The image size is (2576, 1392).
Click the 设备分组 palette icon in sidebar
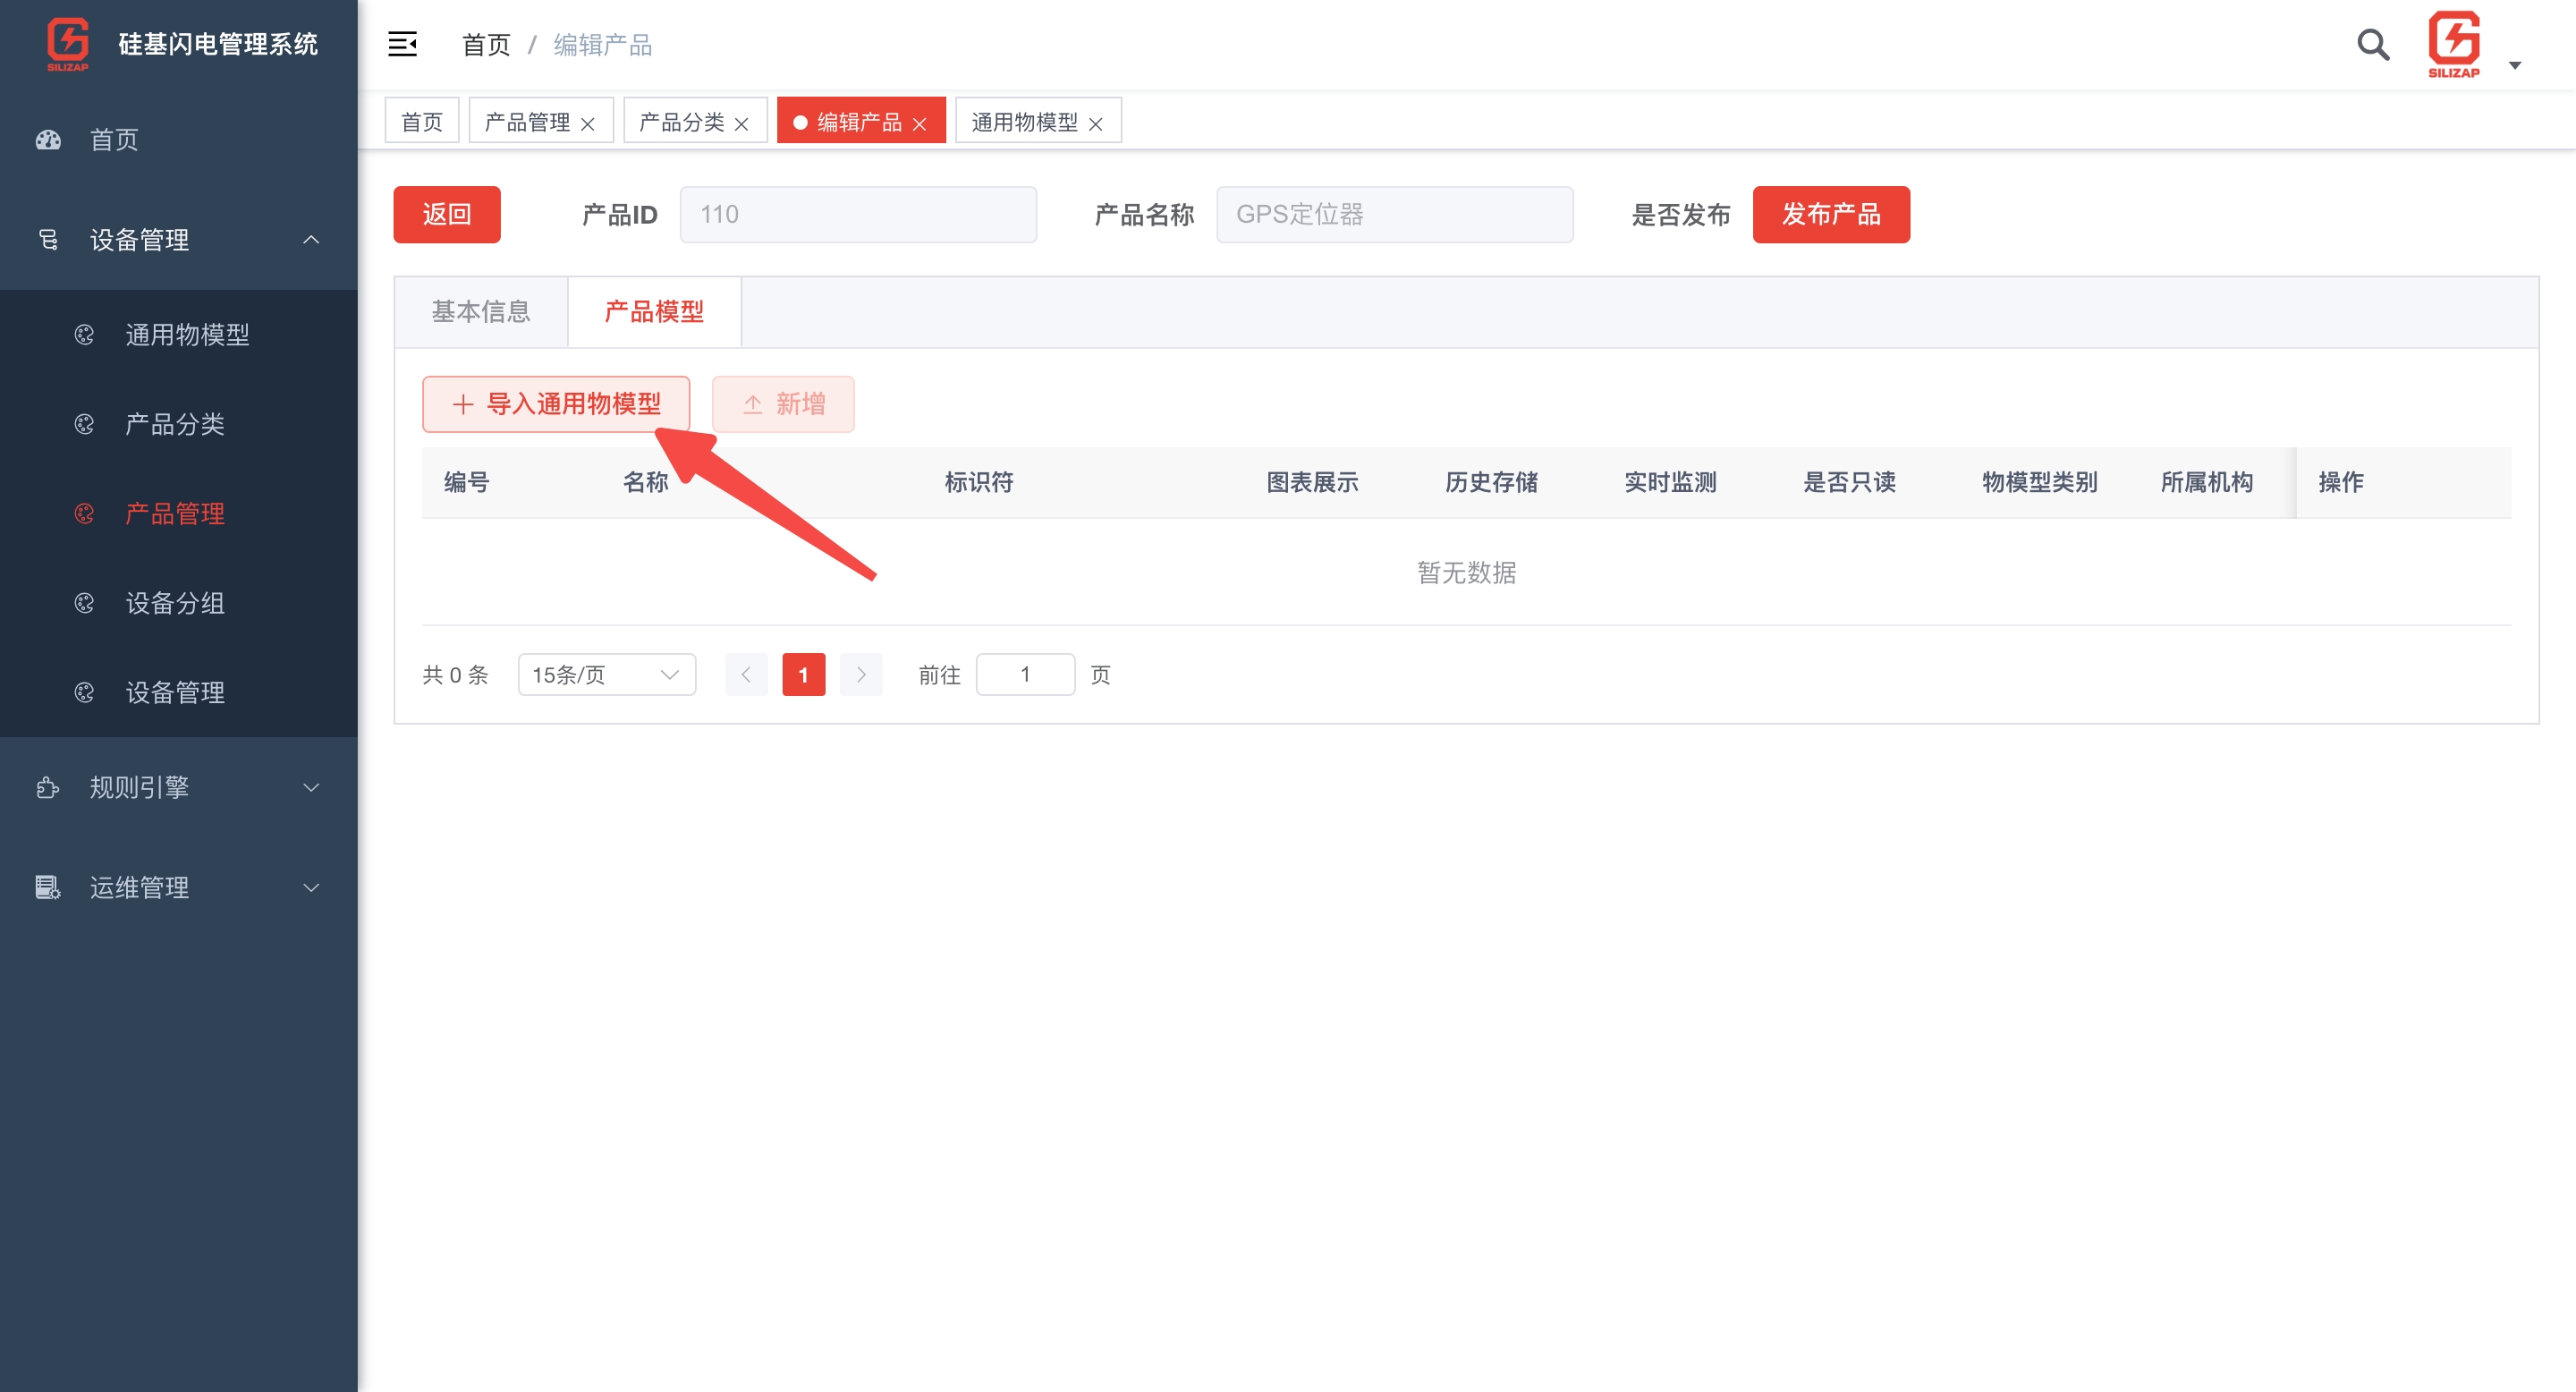click(x=84, y=603)
